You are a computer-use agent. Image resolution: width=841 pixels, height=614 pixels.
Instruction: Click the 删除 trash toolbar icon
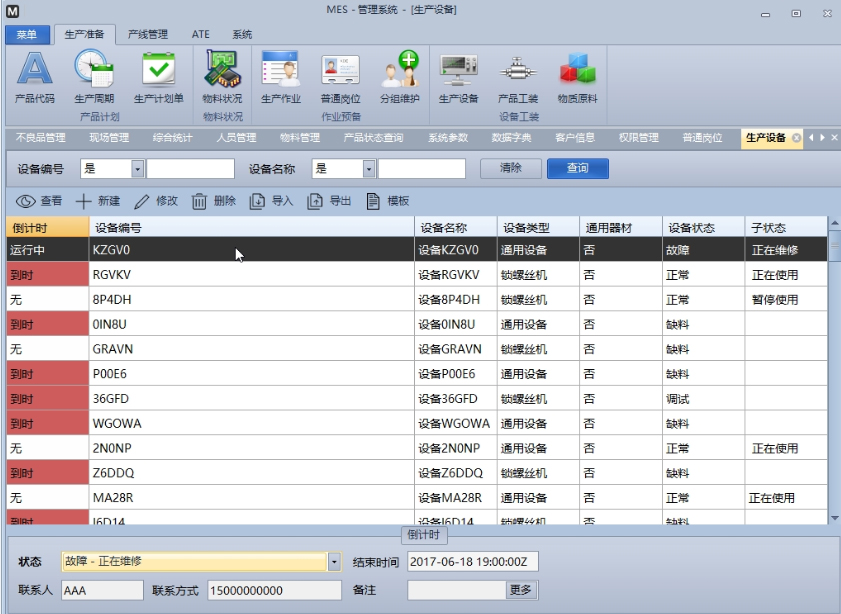(200, 201)
